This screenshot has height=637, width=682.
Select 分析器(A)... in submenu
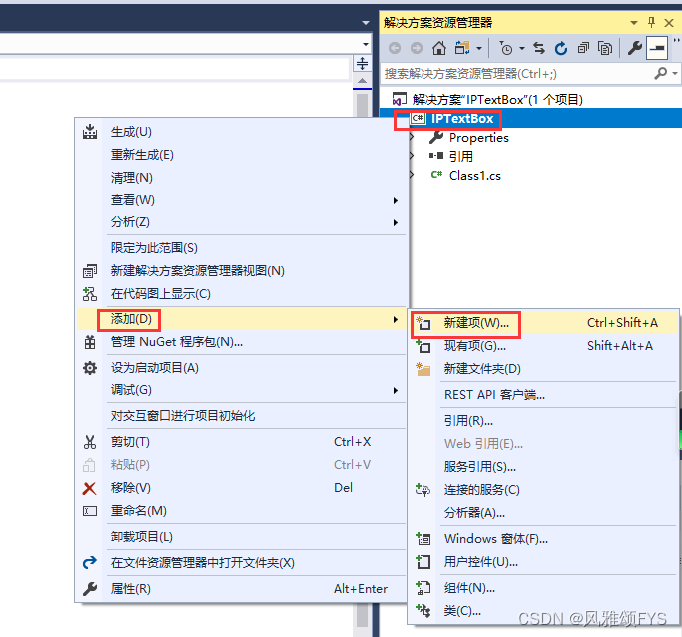544,513
